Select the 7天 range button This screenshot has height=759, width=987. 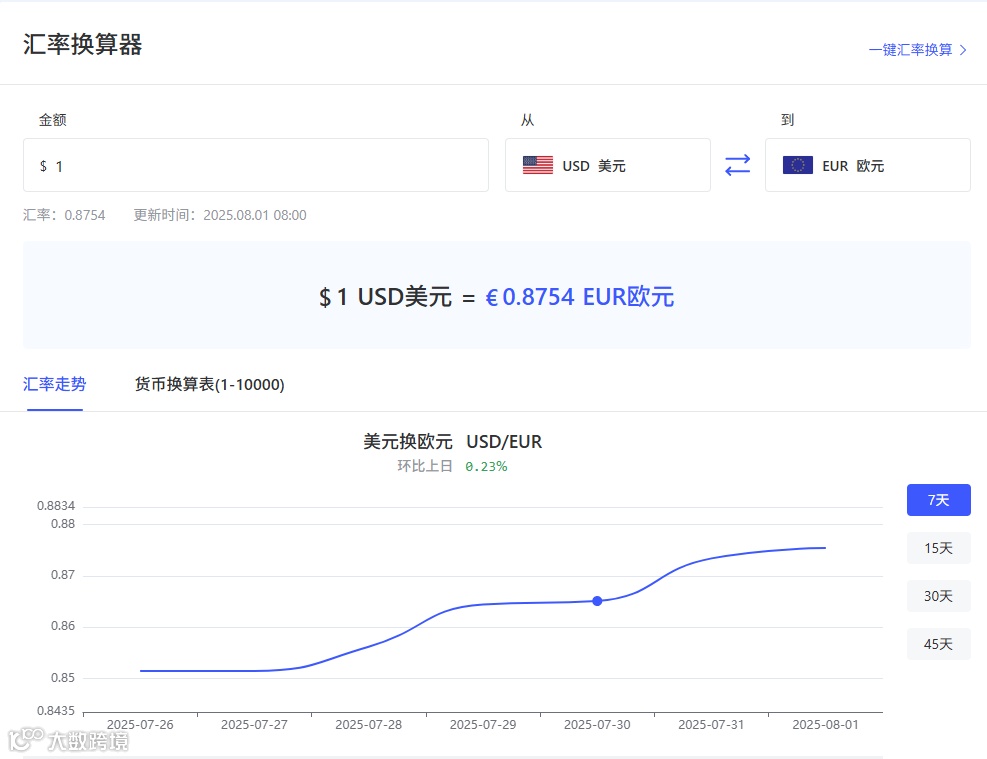tap(939, 500)
